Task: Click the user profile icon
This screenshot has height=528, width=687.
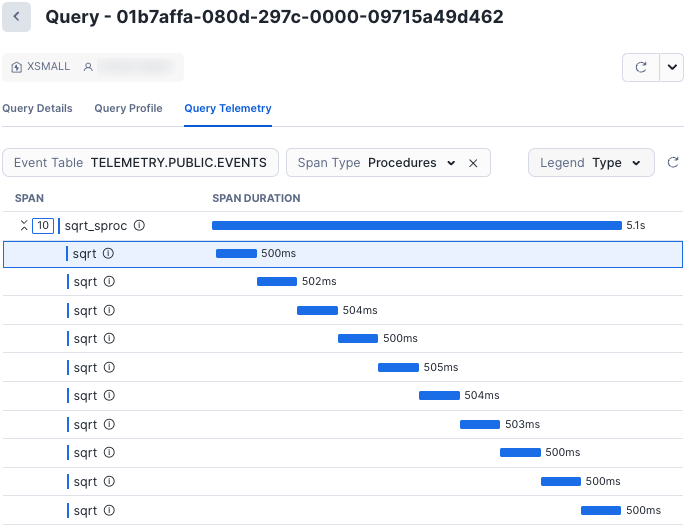Action: click(88, 67)
